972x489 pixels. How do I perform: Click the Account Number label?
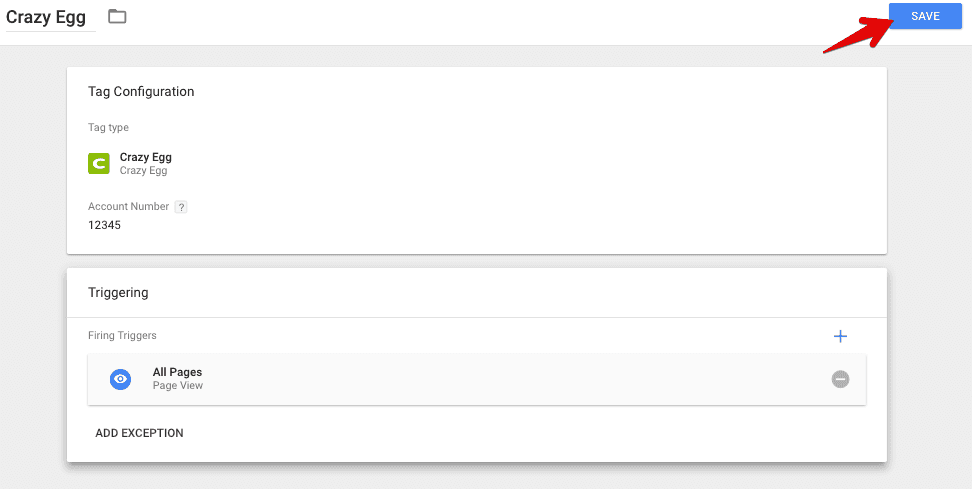[128, 207]
